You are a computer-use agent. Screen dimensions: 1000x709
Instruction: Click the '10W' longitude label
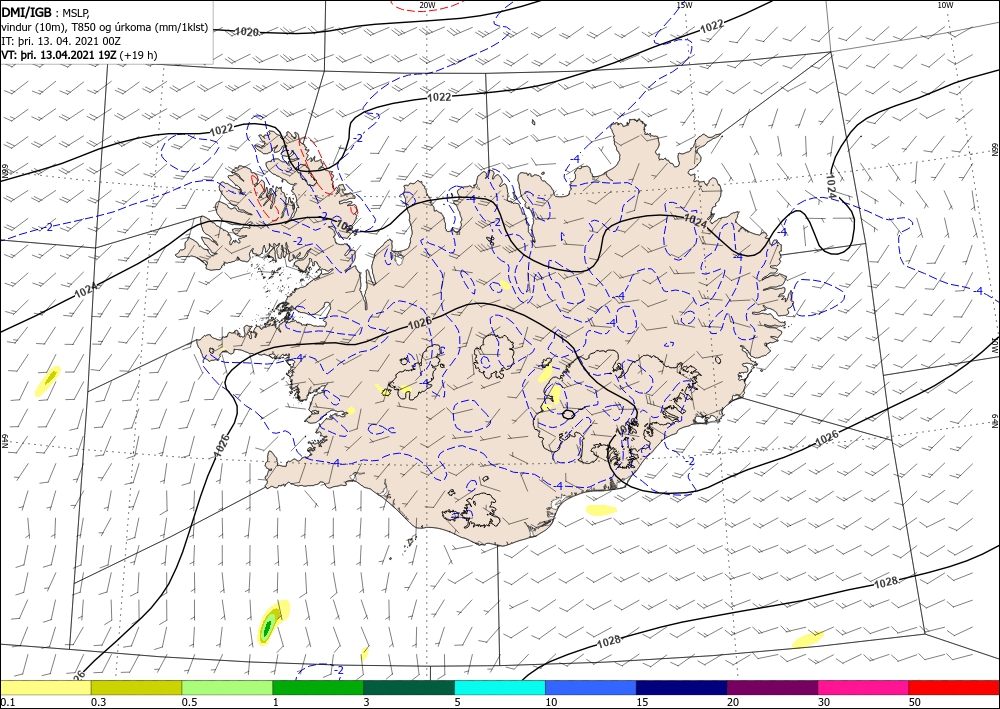click(945, 5)
